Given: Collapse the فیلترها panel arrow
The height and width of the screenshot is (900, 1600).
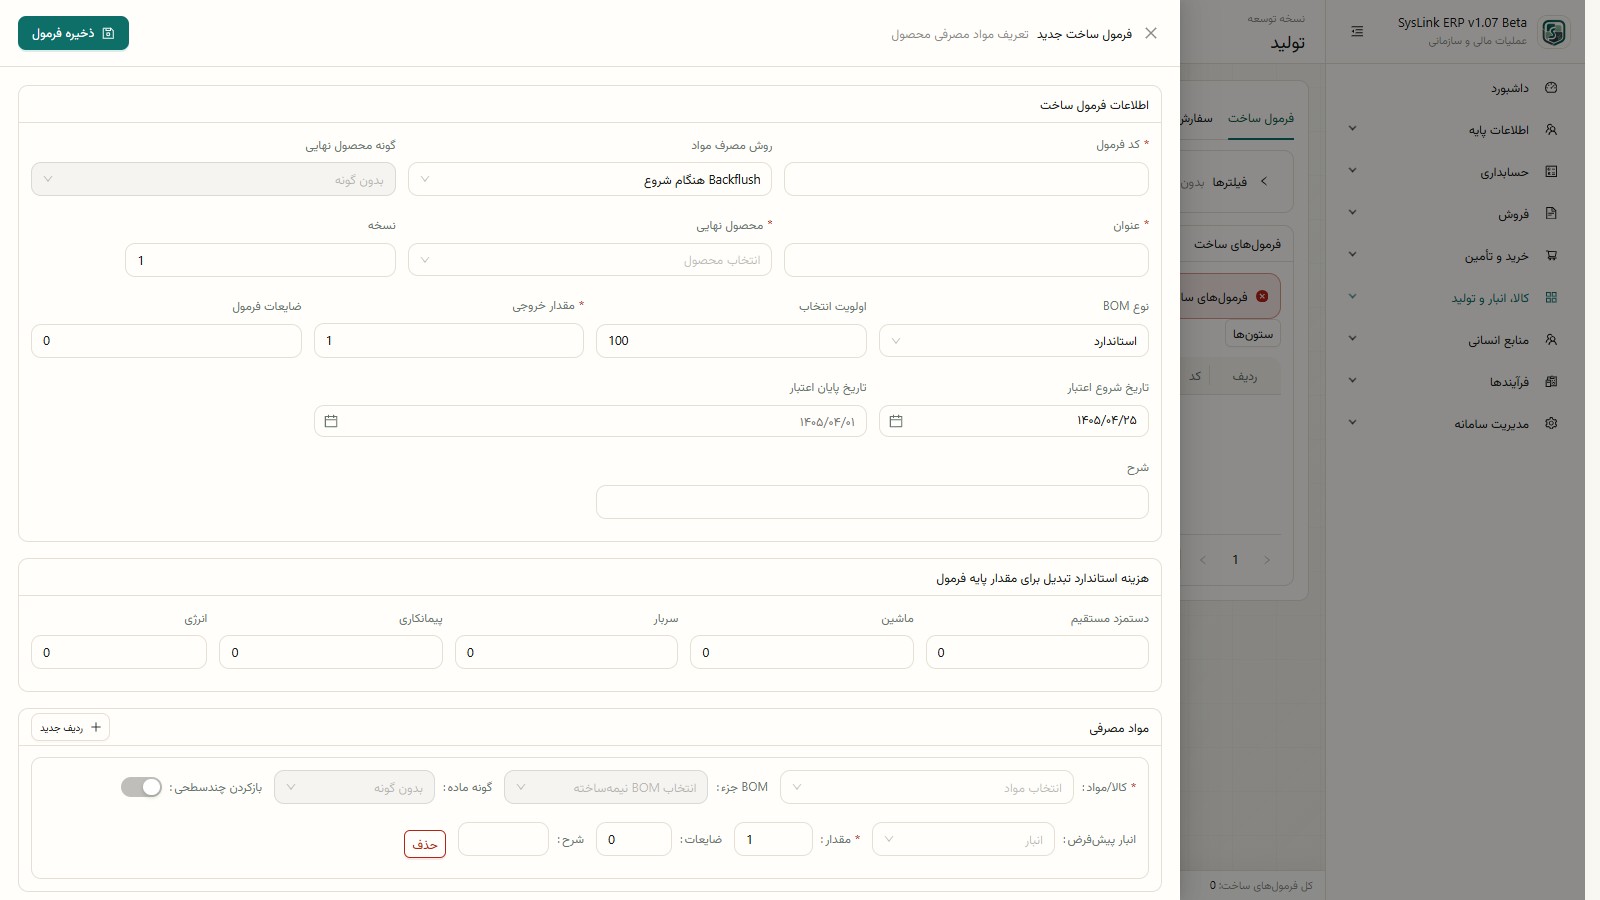Looking at the screenshot, I should pyautogui.click(x=1264, y=182).
